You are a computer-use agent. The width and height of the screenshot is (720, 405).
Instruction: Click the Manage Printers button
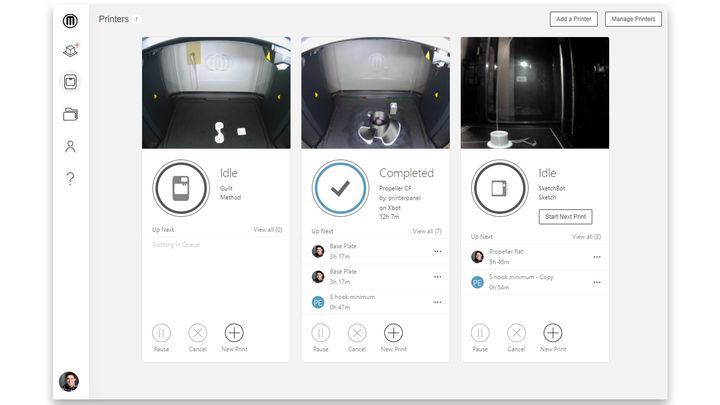tap(635, 19)
